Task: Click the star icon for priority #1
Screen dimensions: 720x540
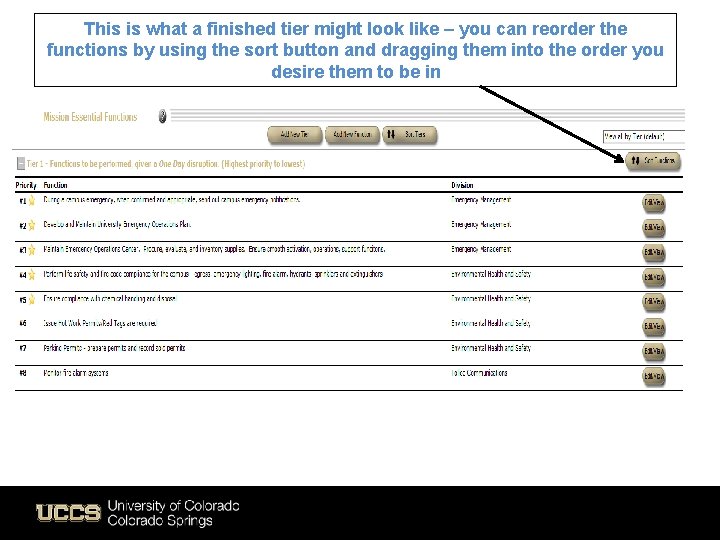Action: click(32, 201)
